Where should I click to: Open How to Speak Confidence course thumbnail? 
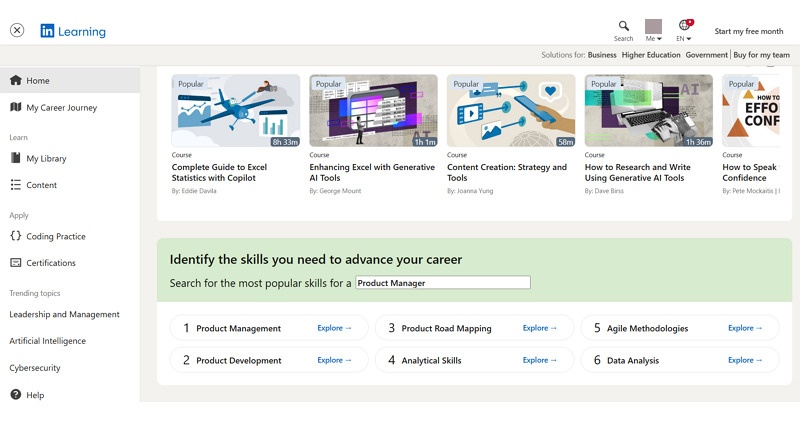click(x=751, y=111)
